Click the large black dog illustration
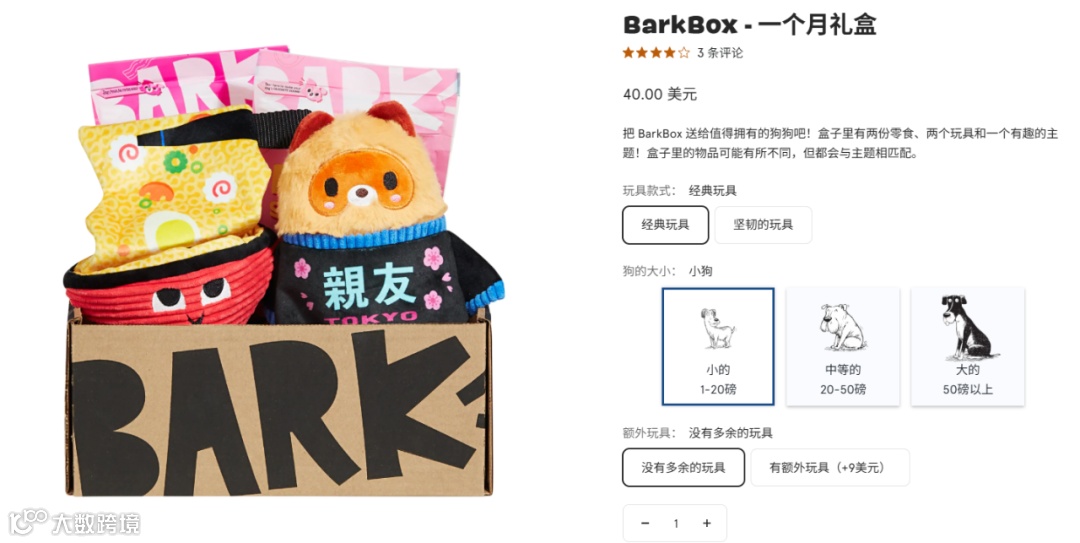The width and height of the screenshot is (1080, 543). coord(967,328)
